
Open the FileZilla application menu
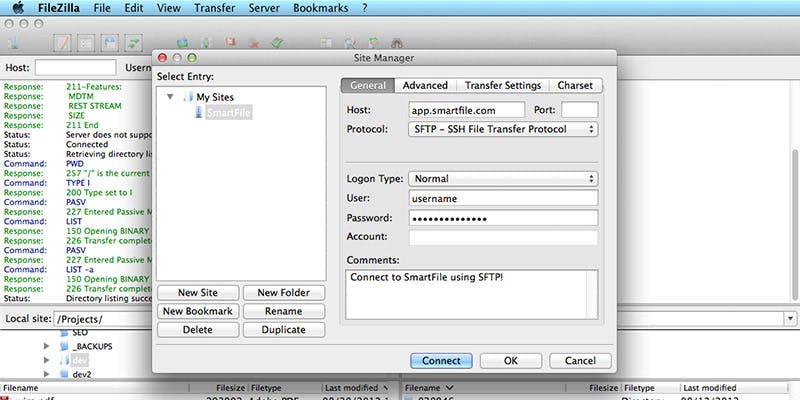click(59, 8)
